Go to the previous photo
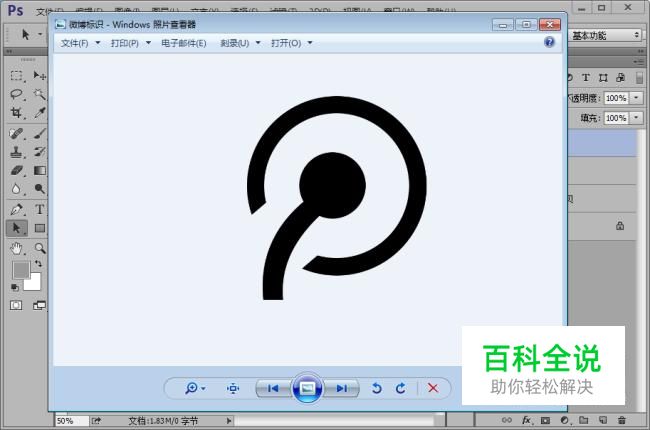 pyautogui.click(x=273, y=389)
